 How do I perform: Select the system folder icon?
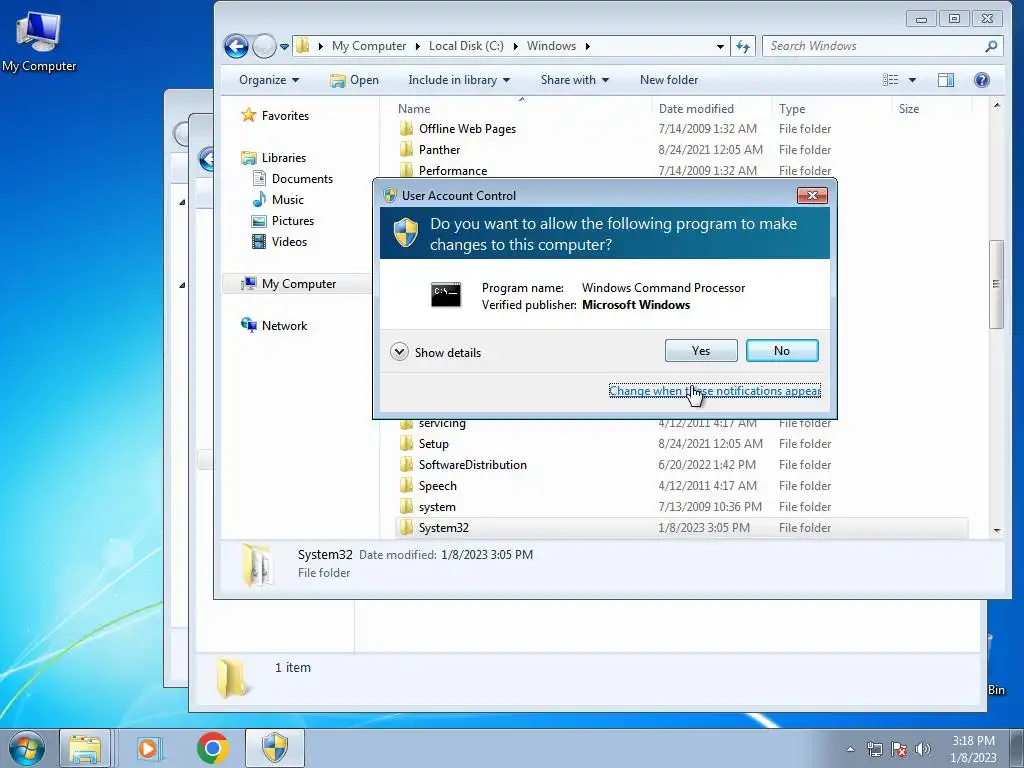(x=406, y=506)
